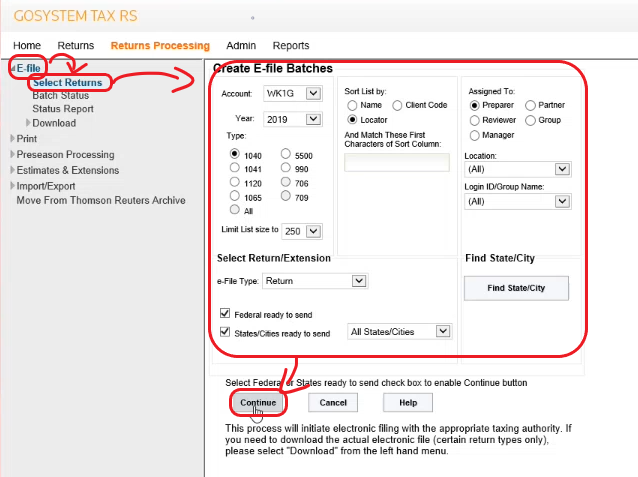Click the Cancel button

click(333, 403)
